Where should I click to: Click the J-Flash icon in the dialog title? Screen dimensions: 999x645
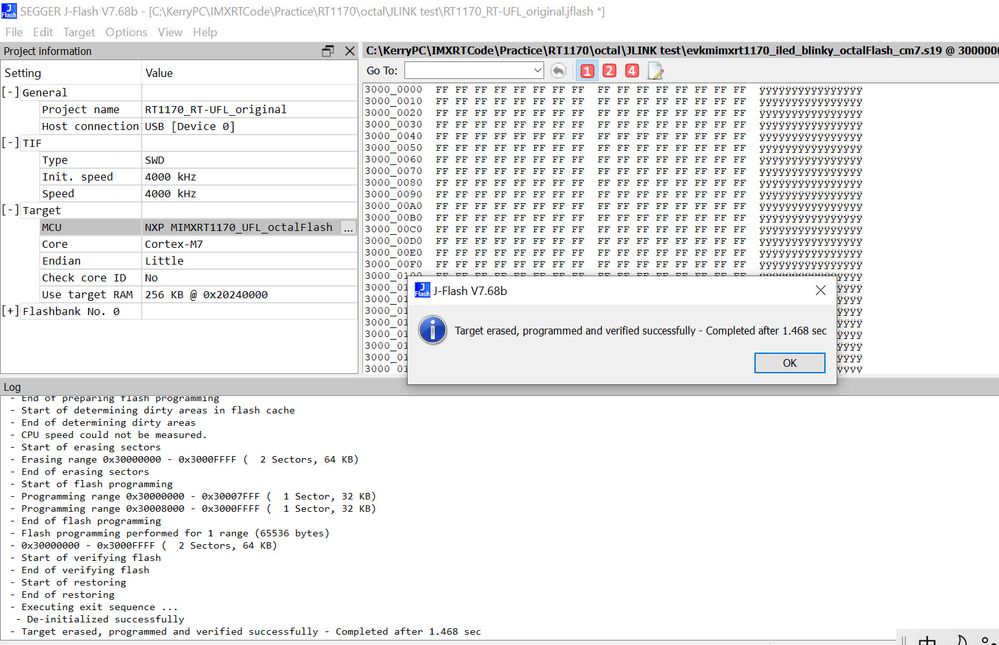pos(422,291)
